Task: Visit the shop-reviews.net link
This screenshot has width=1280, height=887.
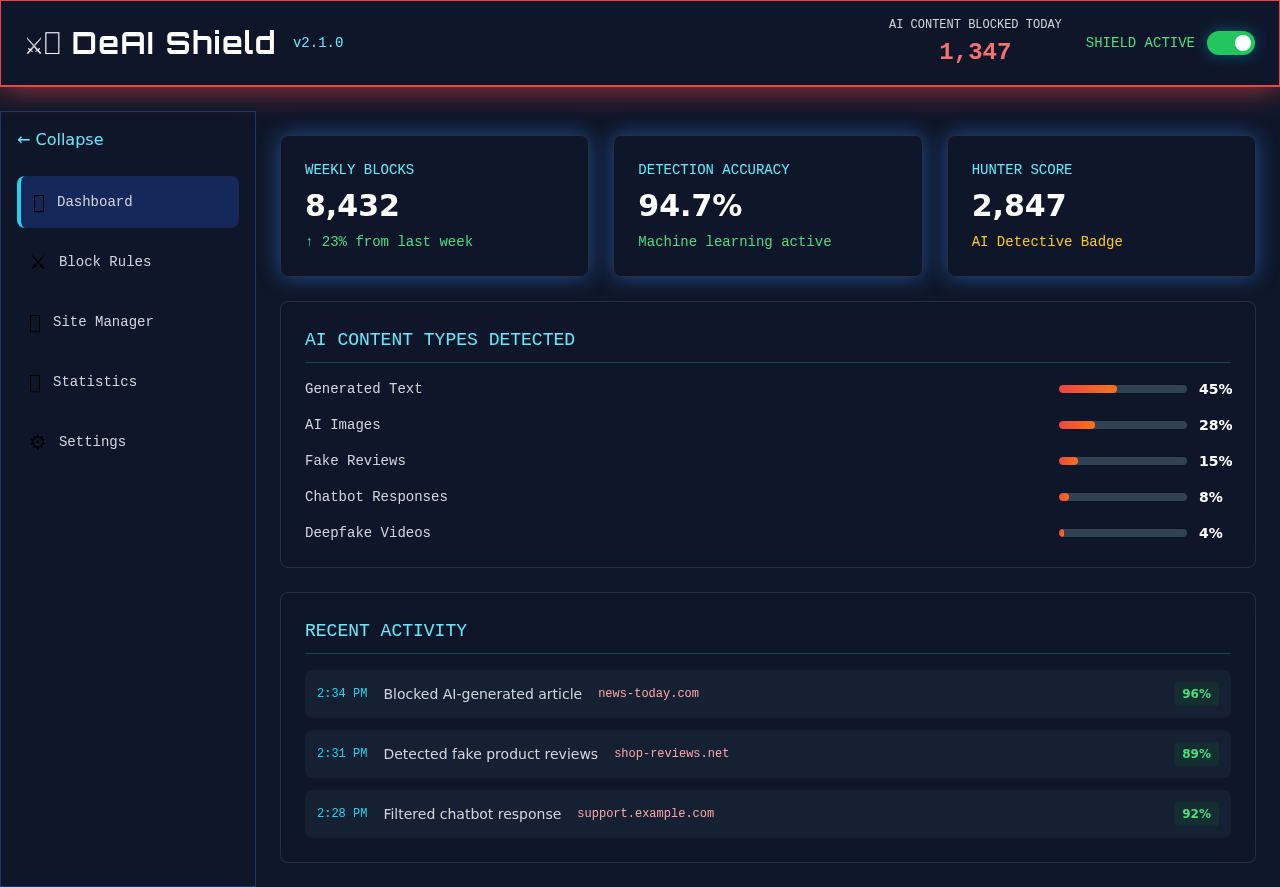Action: 671,753
